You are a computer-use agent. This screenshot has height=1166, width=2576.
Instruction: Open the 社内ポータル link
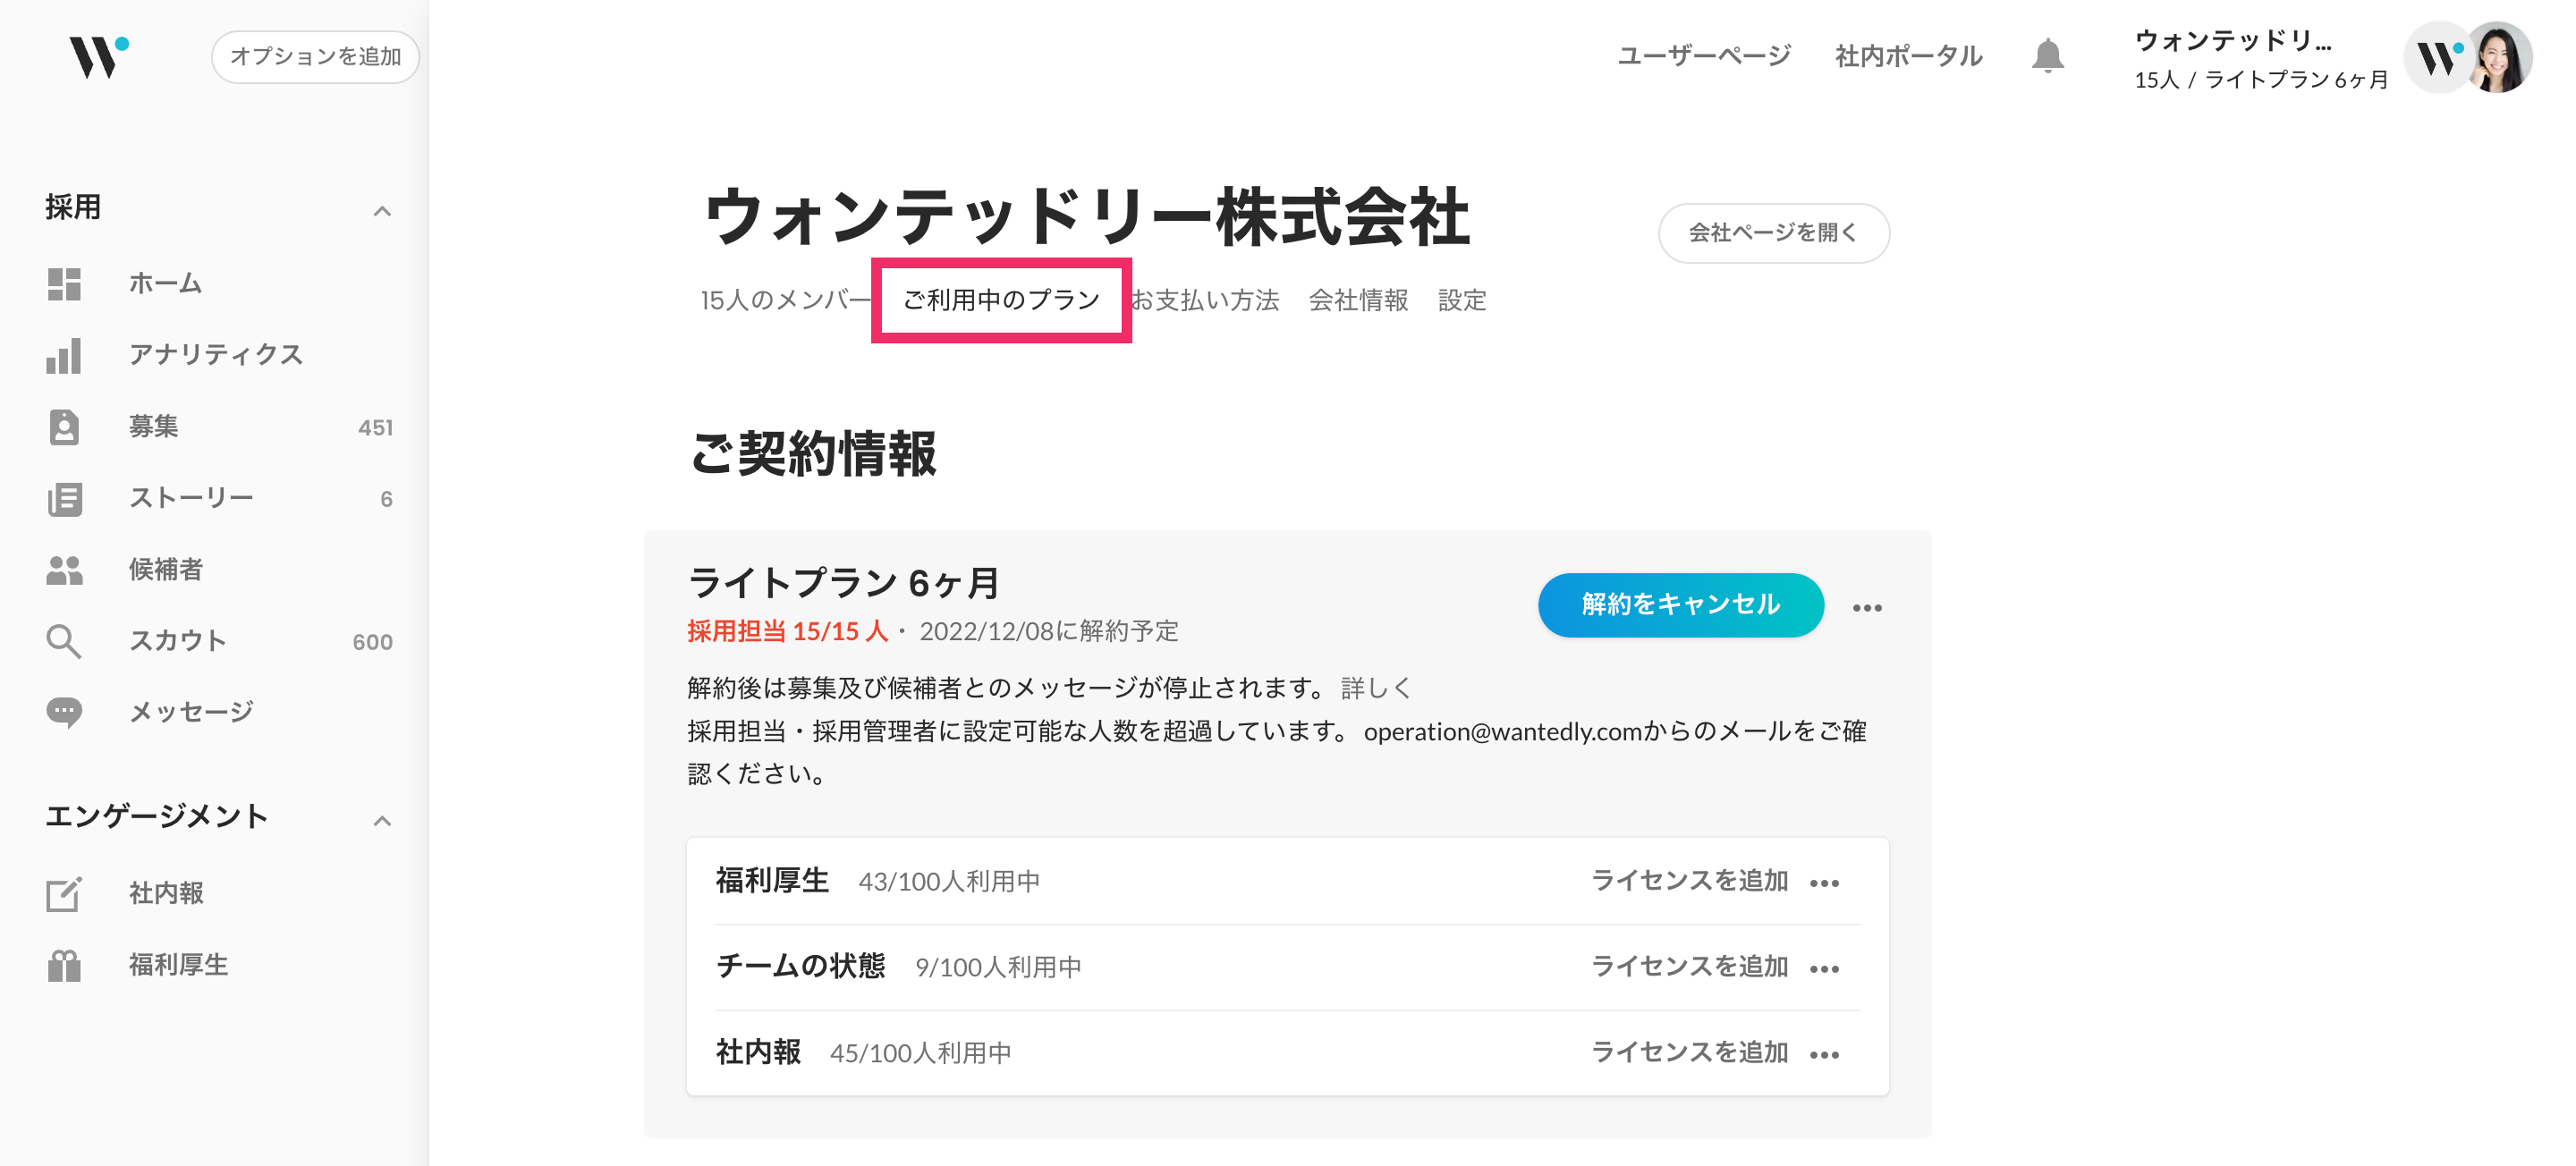1908,56
